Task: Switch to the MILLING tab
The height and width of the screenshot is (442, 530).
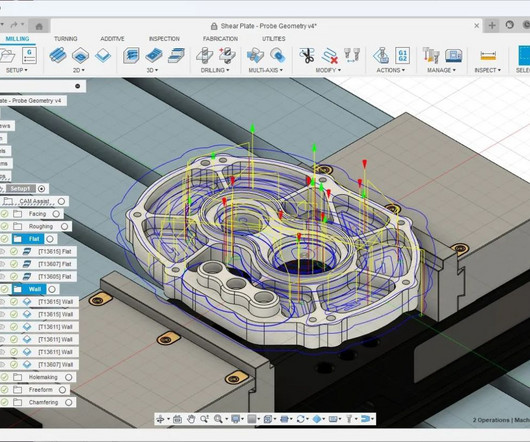Action: [x=17, y=39]
